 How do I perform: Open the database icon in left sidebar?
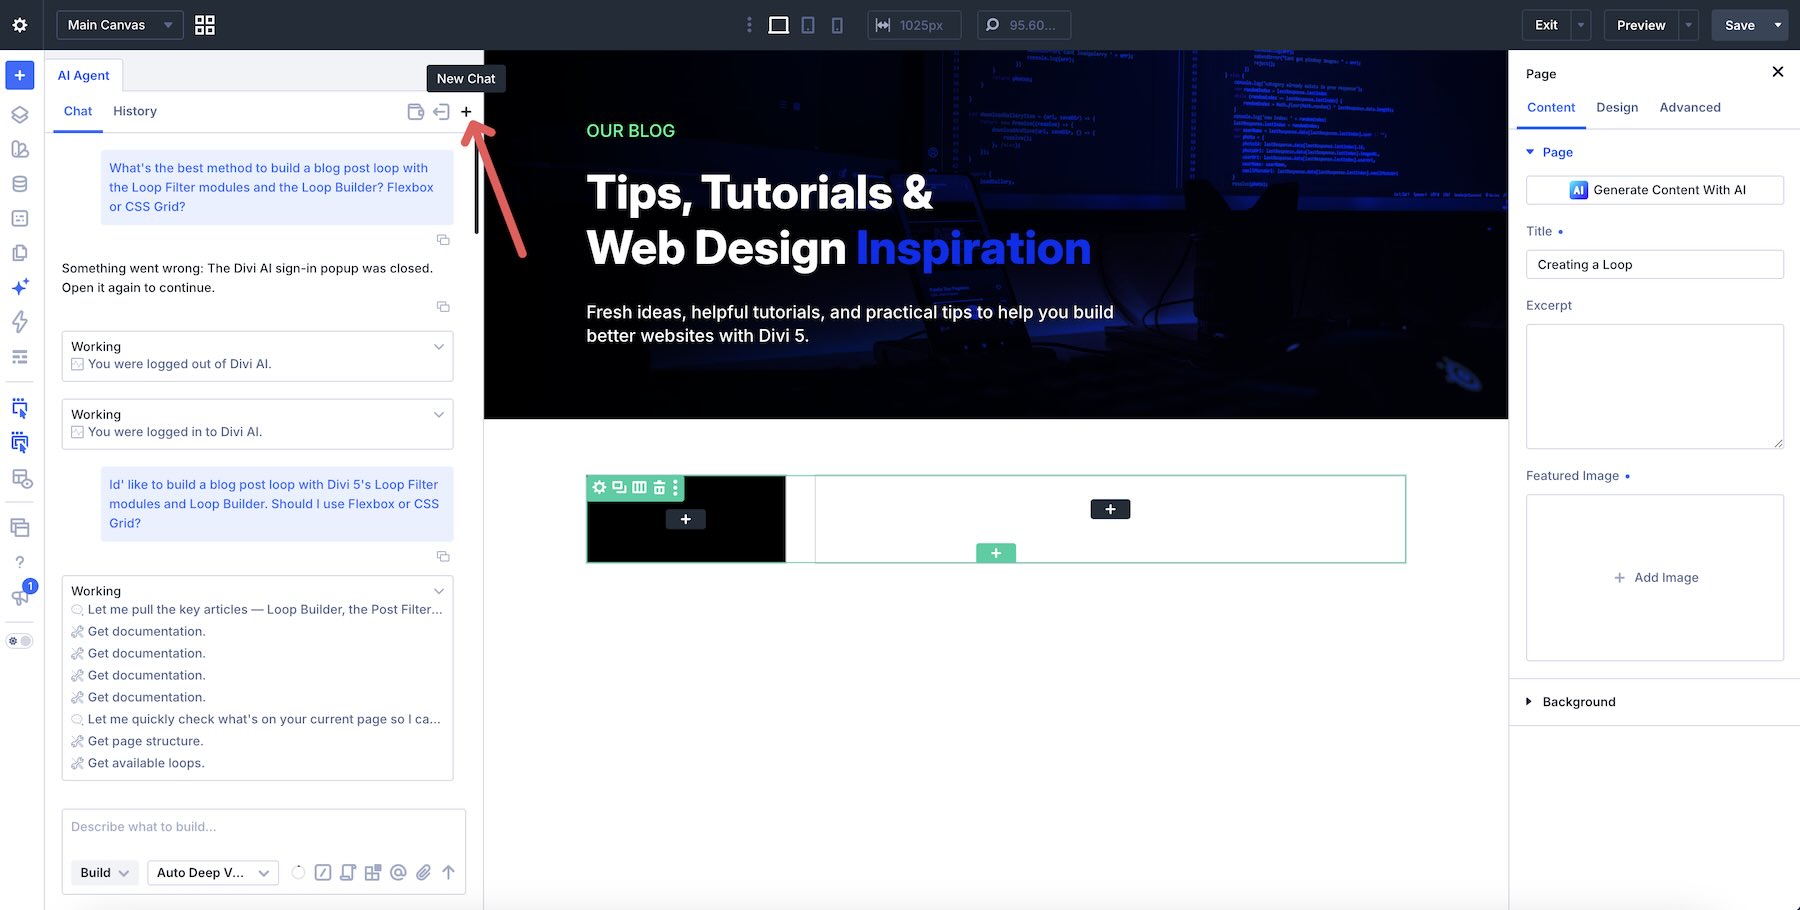(20, 184)
